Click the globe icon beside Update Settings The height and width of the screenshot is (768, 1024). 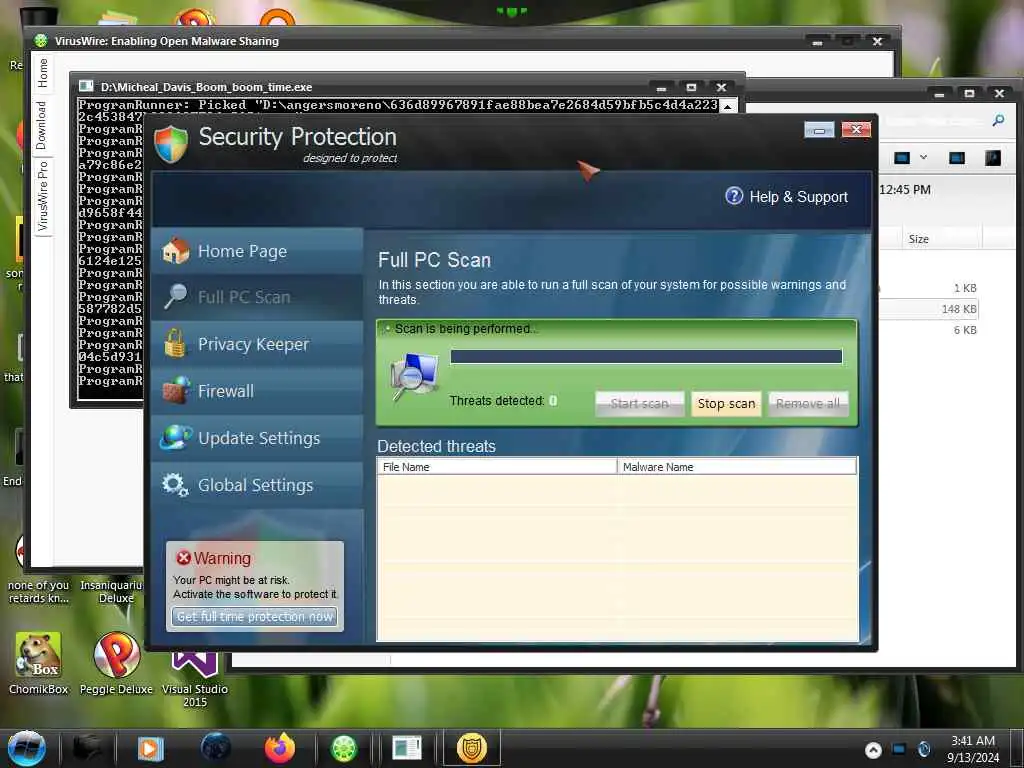pos(176,438)
